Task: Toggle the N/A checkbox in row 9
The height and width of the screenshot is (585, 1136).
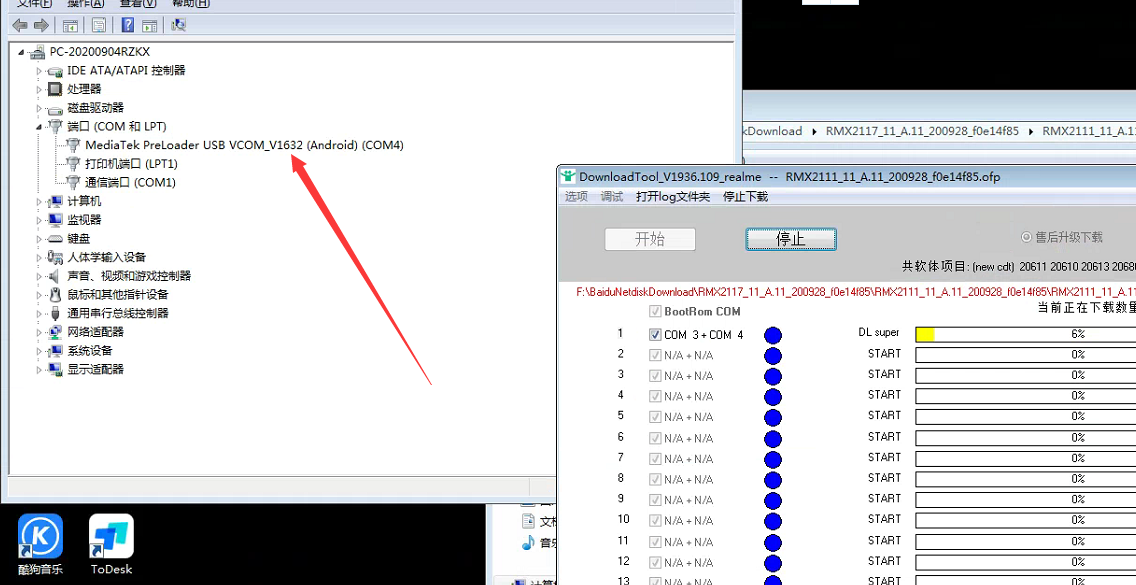Action: [x=655, y=500]
